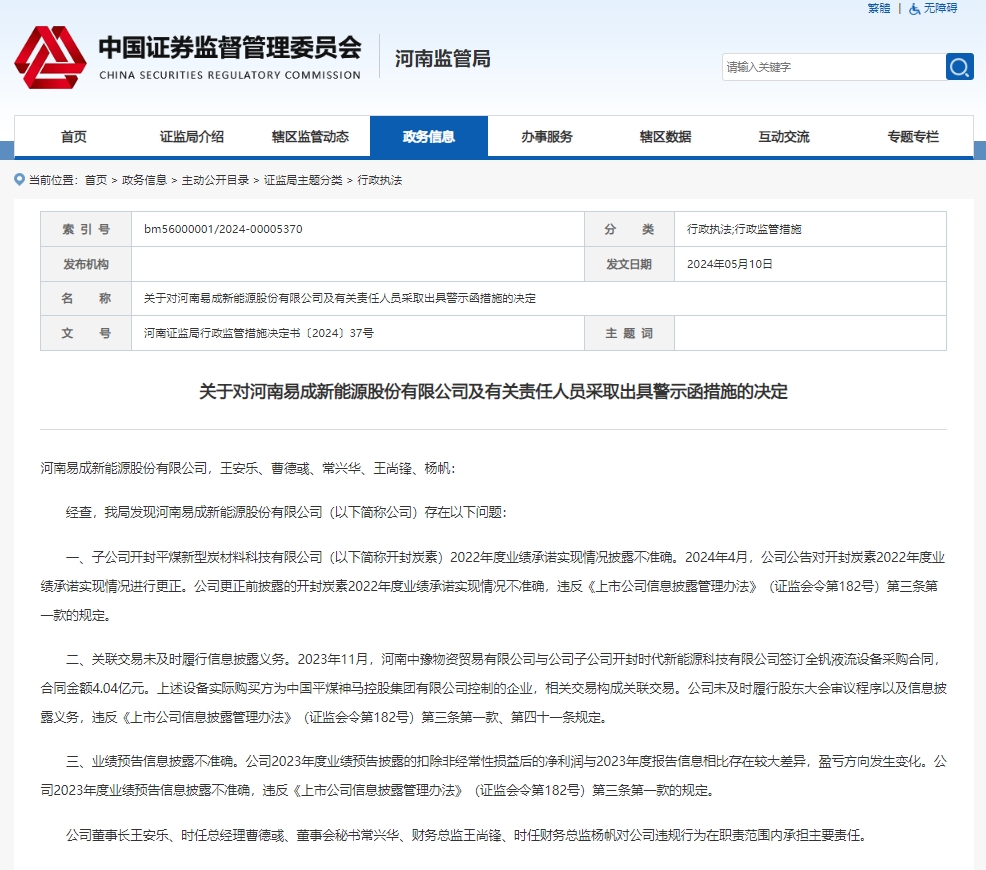The image size is (986, 870).
Task: Switch to traditional Chinese via 繁體
Action: [x=878, y=8]
